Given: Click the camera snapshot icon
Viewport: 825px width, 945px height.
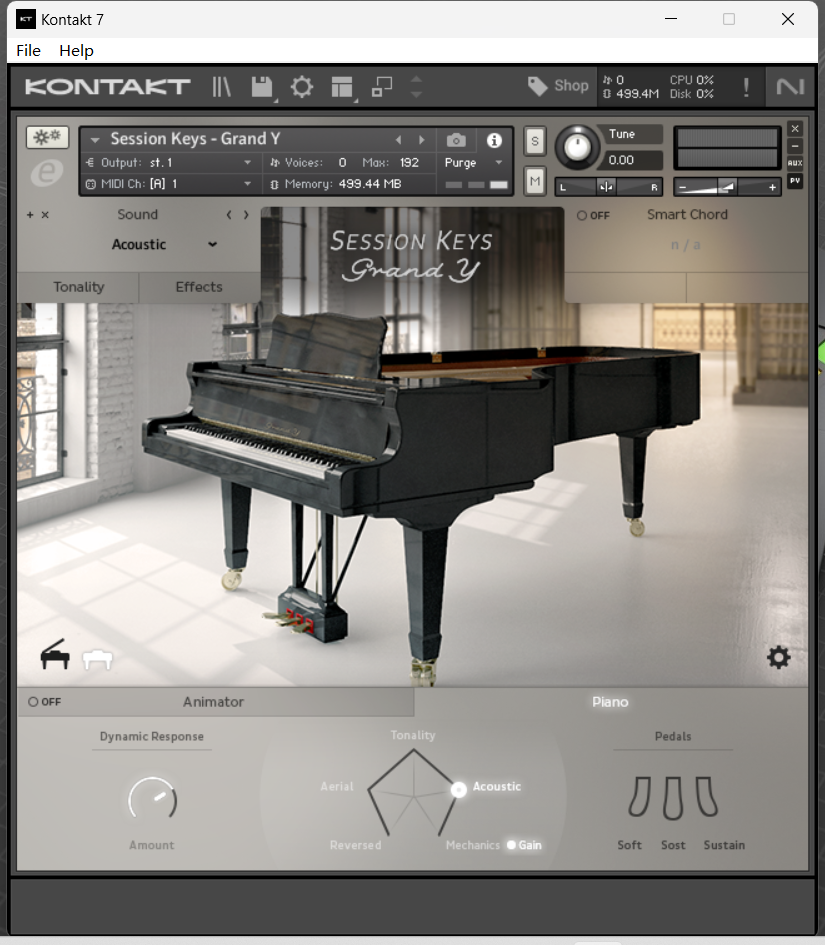Looking at the screenshot, I should click(x=456, y=140).
